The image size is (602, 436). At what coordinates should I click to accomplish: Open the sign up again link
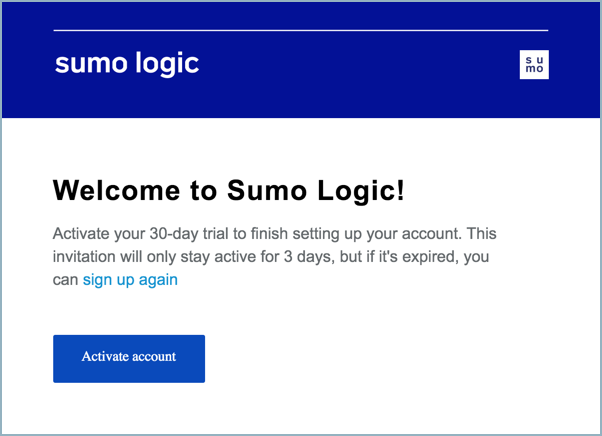coord(130,280)
